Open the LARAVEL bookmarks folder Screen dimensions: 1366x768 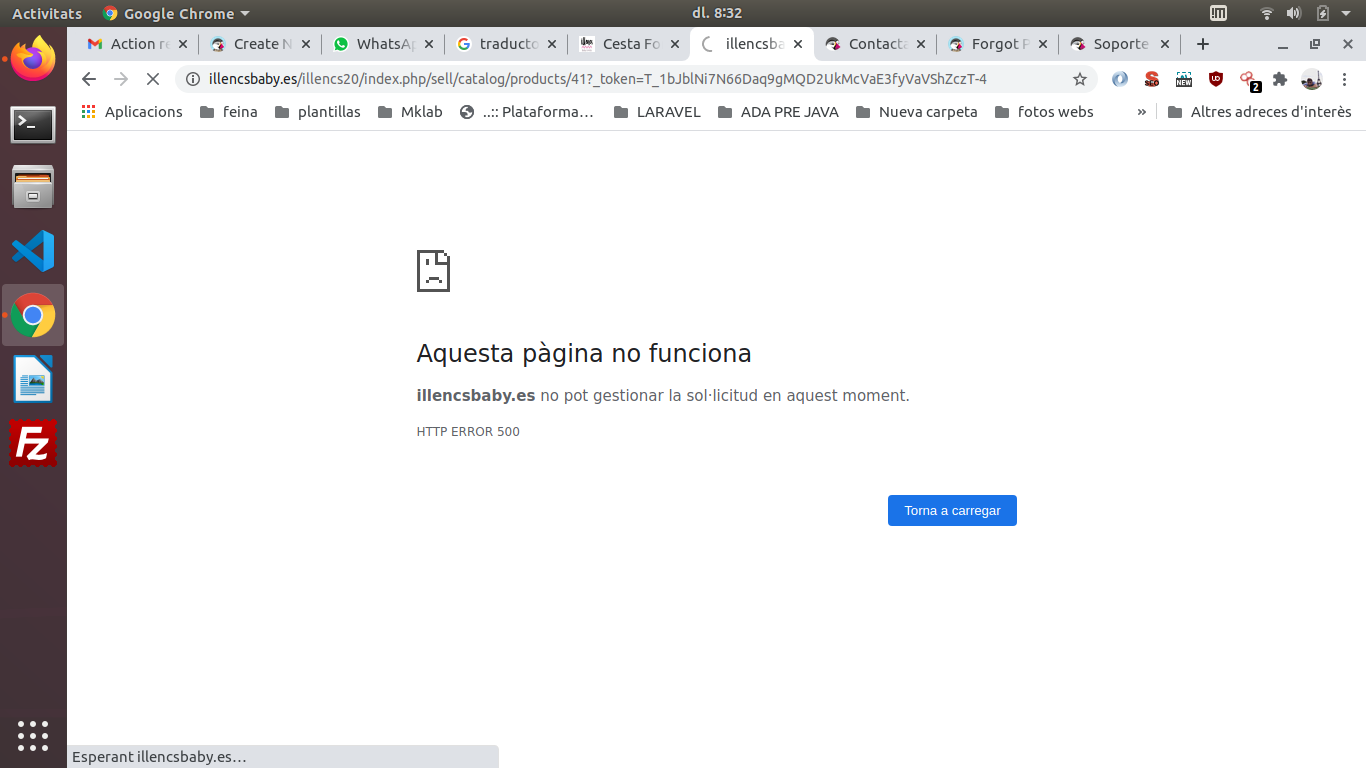click(657, 112)
